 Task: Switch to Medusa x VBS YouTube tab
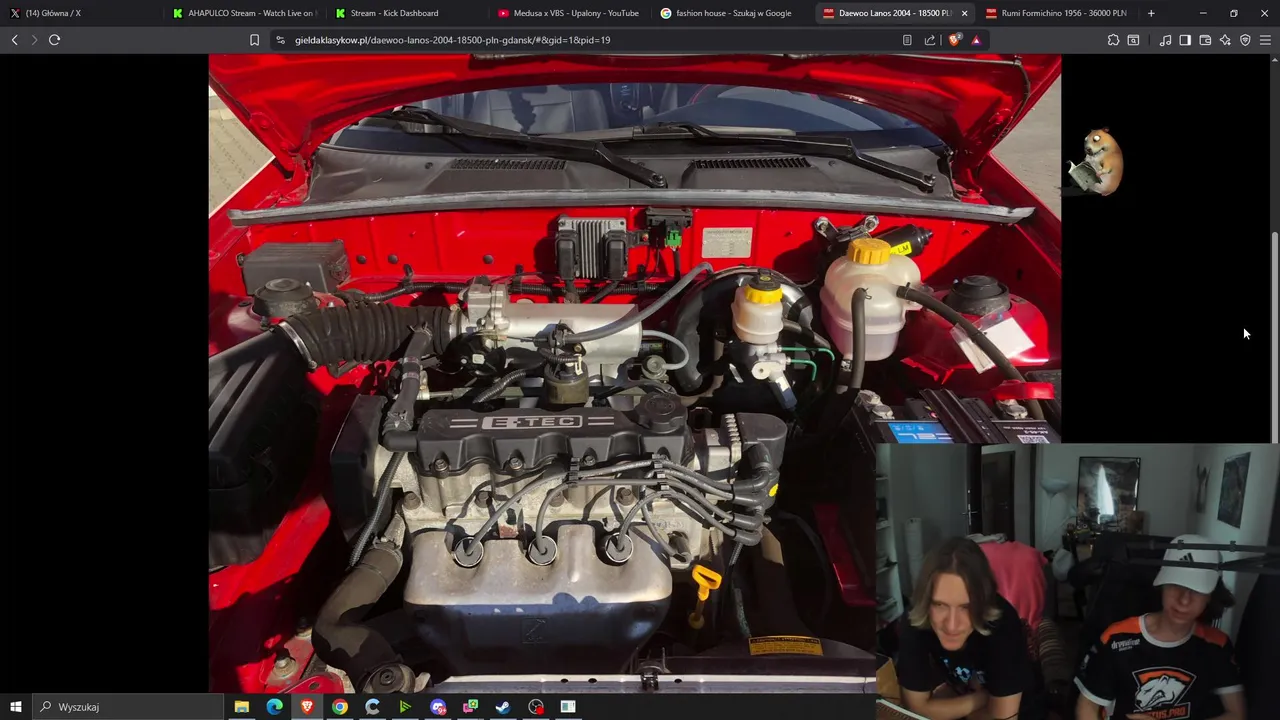568,13
